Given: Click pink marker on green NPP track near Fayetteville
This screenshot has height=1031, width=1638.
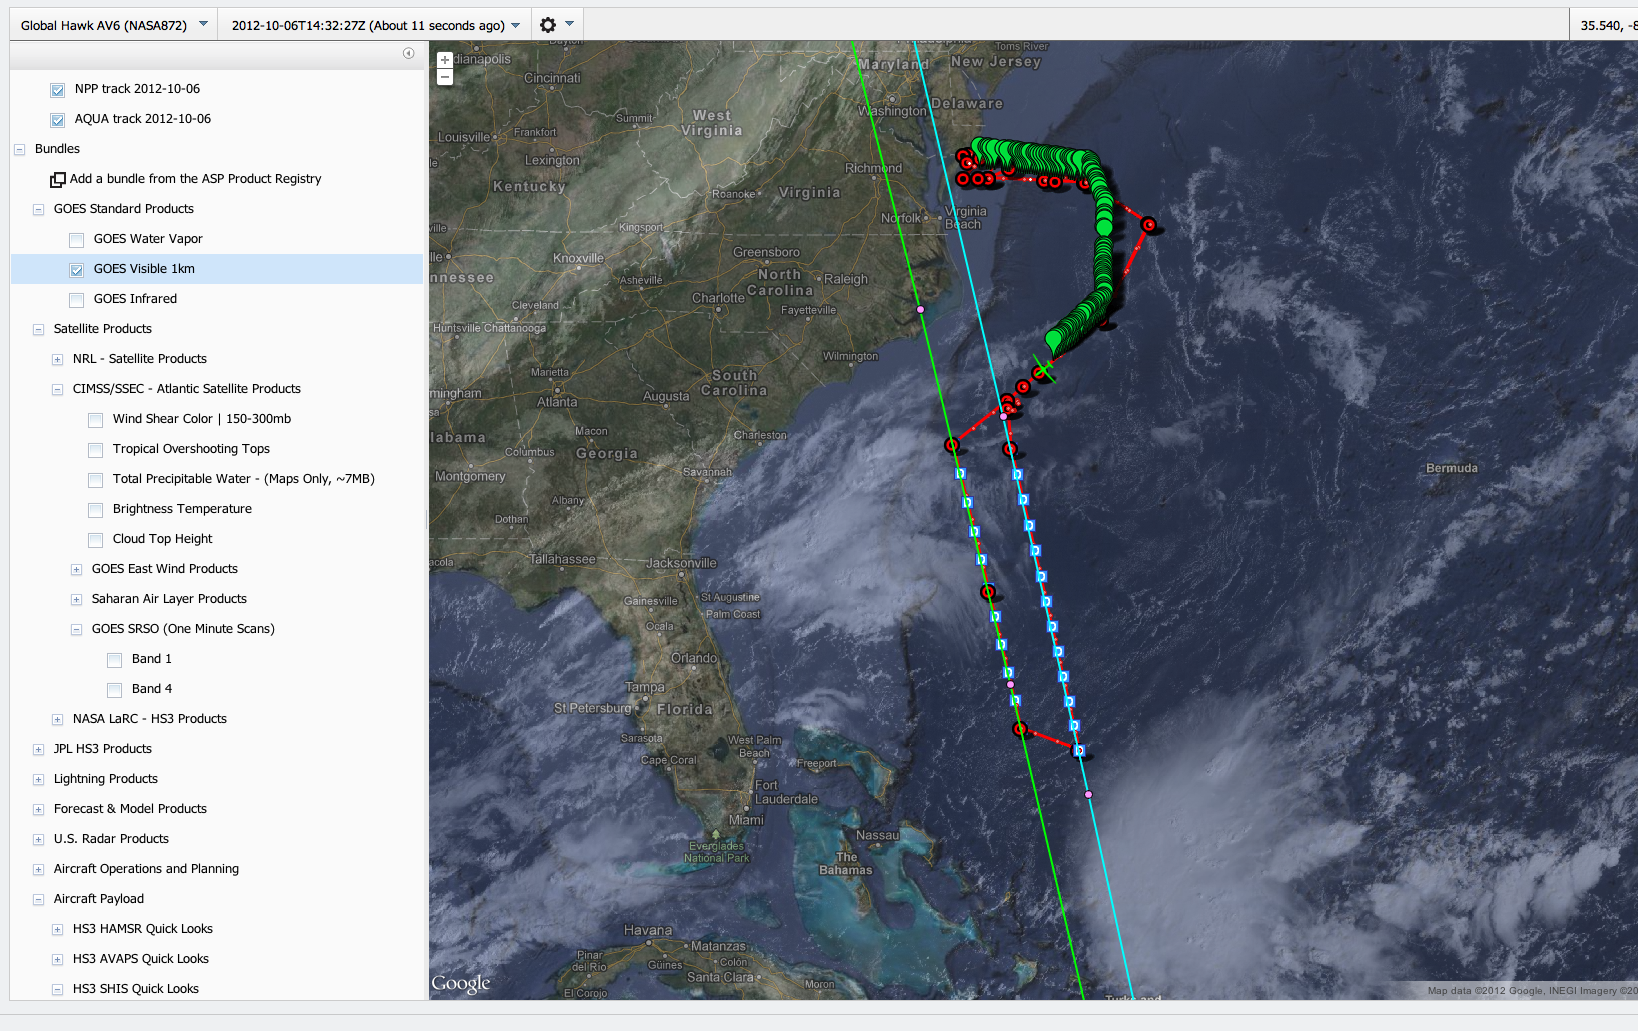Looking at the screenshot, I should (921, 310).
